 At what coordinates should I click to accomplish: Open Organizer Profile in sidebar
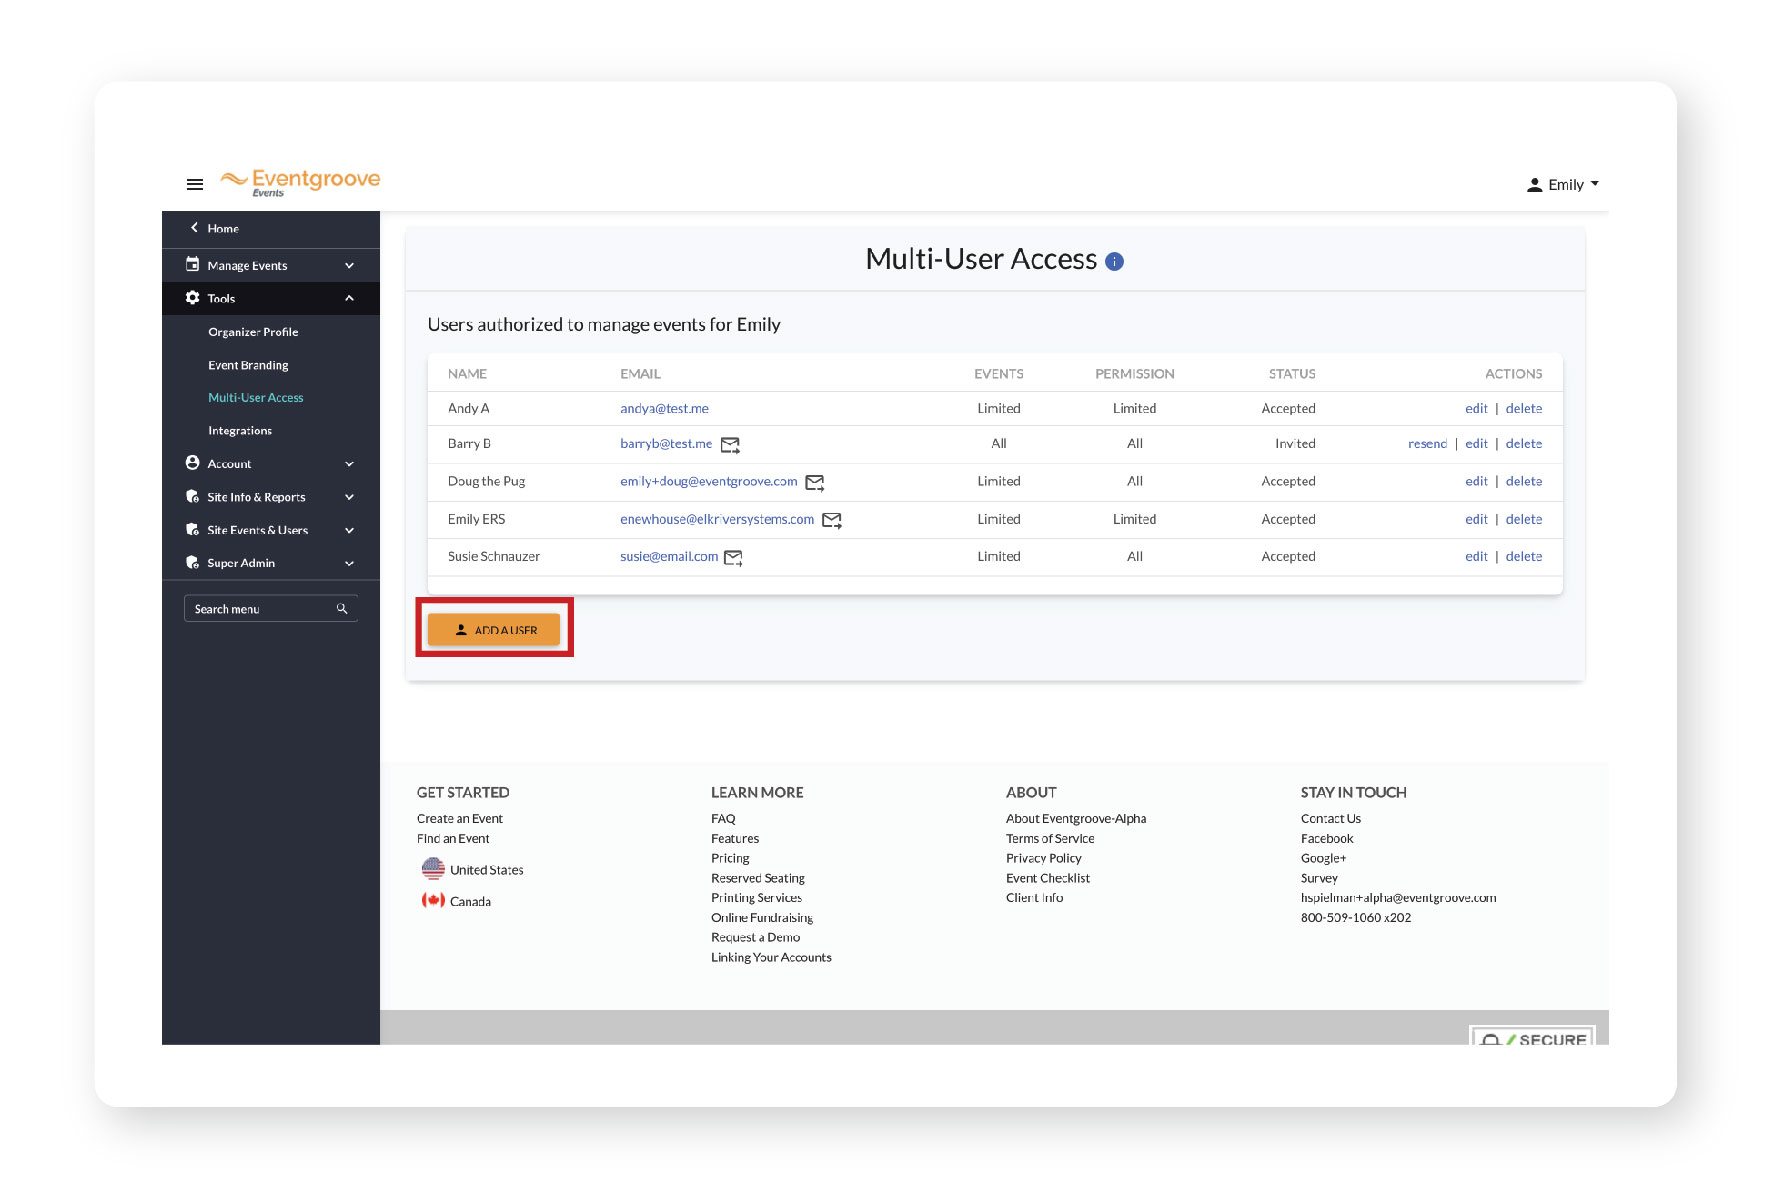253,332
